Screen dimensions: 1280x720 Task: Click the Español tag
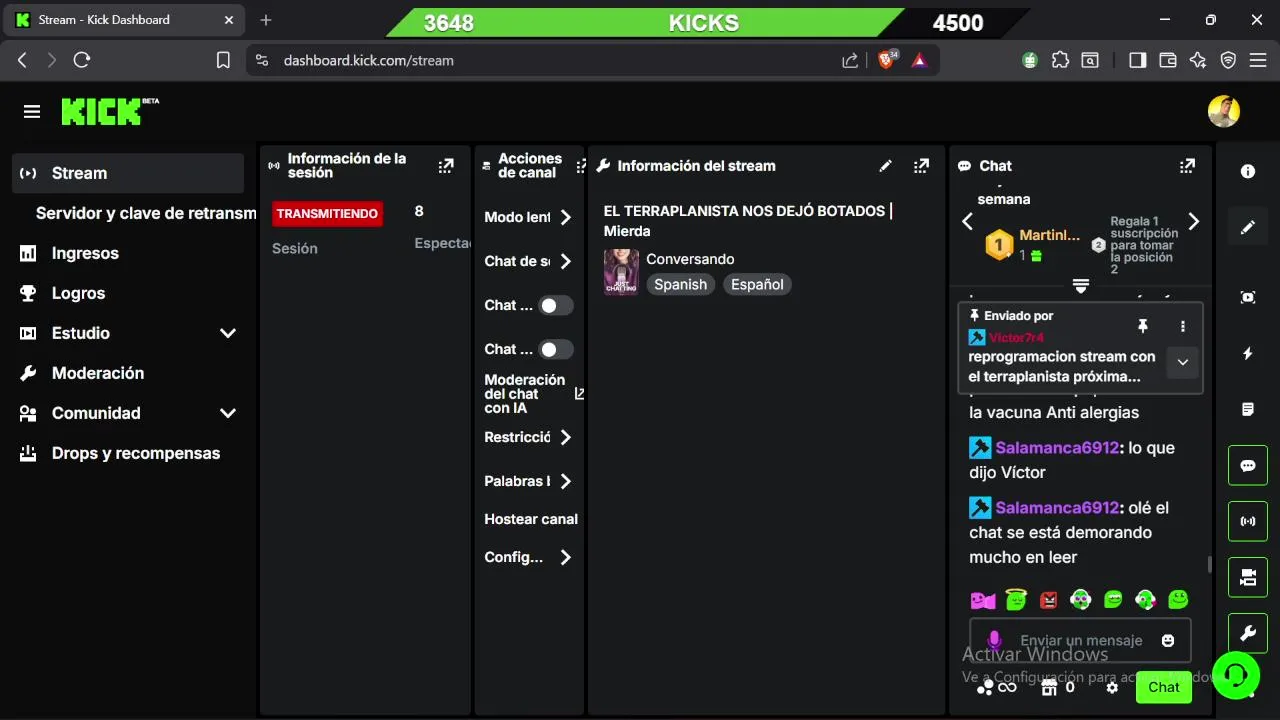point(757,285)
